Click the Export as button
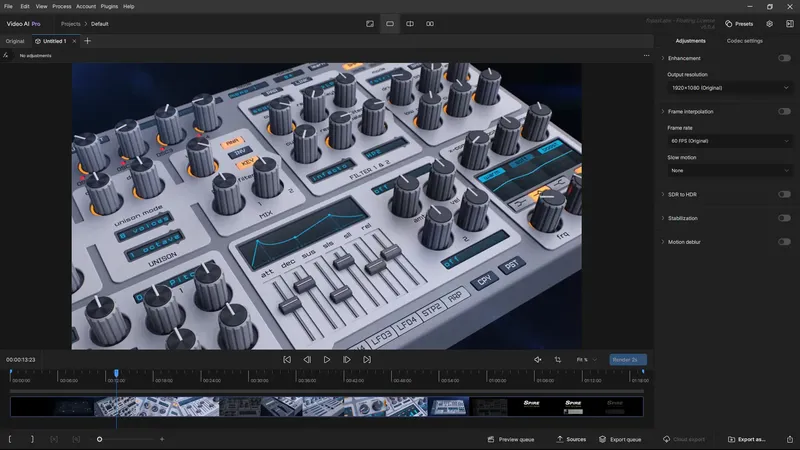 tap(747, 439)
